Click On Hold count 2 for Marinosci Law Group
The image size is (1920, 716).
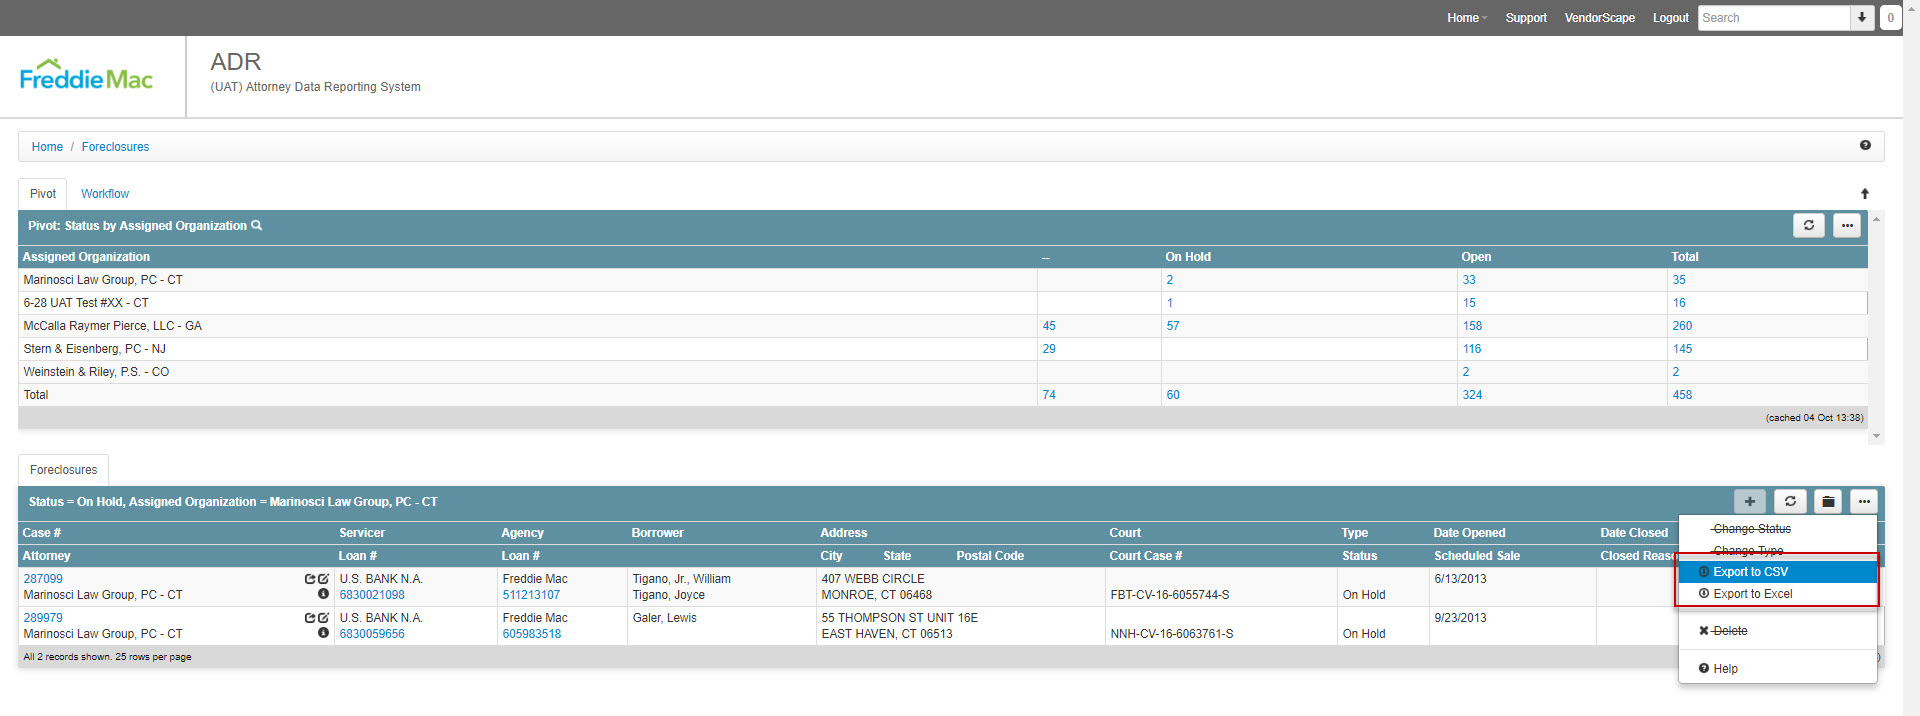pyautogui.click(x=1170, y=280)
